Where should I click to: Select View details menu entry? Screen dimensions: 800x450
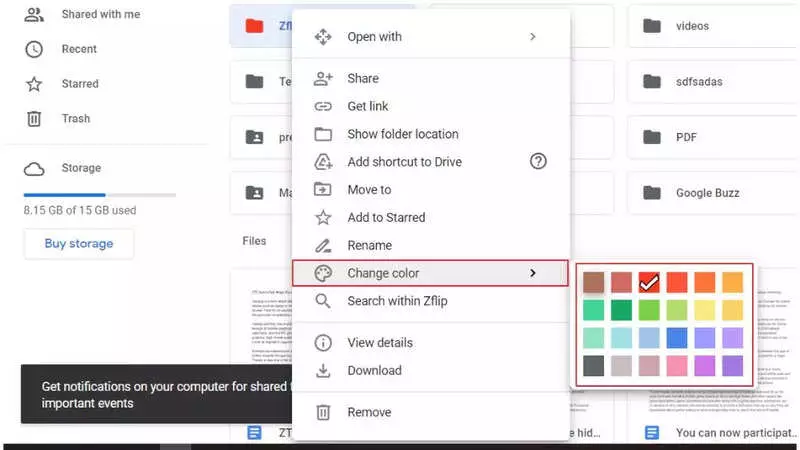tap(431, 343)
